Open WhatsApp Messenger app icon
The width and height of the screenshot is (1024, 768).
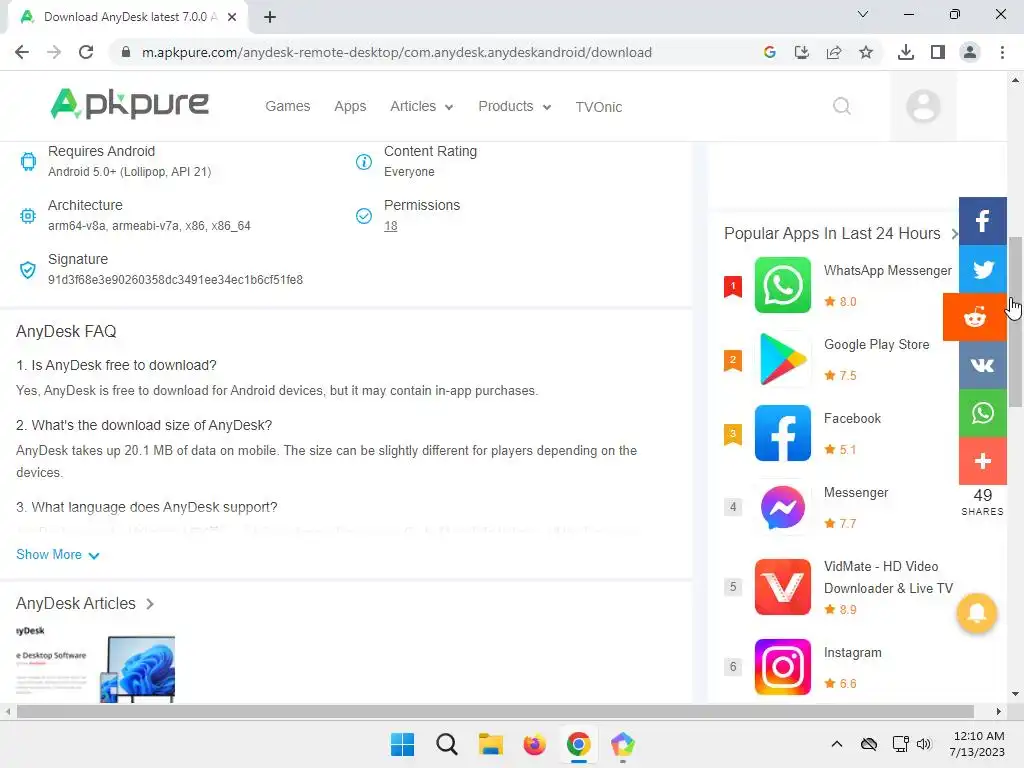click(782, 285)
